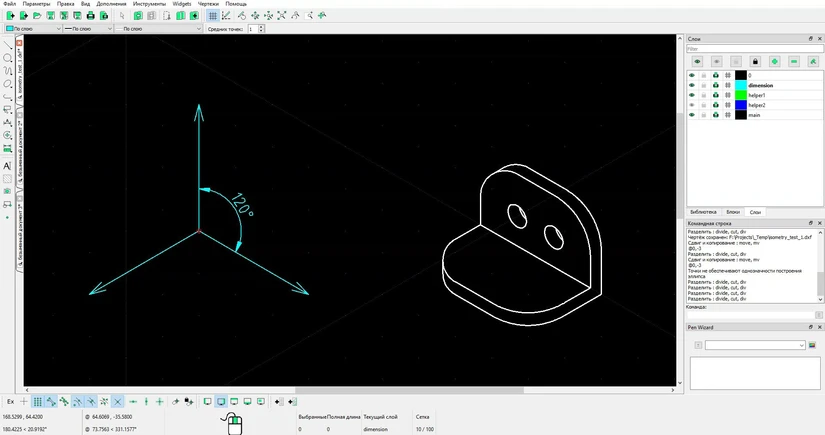
Task: Click lock relative zero position icon
Action: (x=189, y=401)
